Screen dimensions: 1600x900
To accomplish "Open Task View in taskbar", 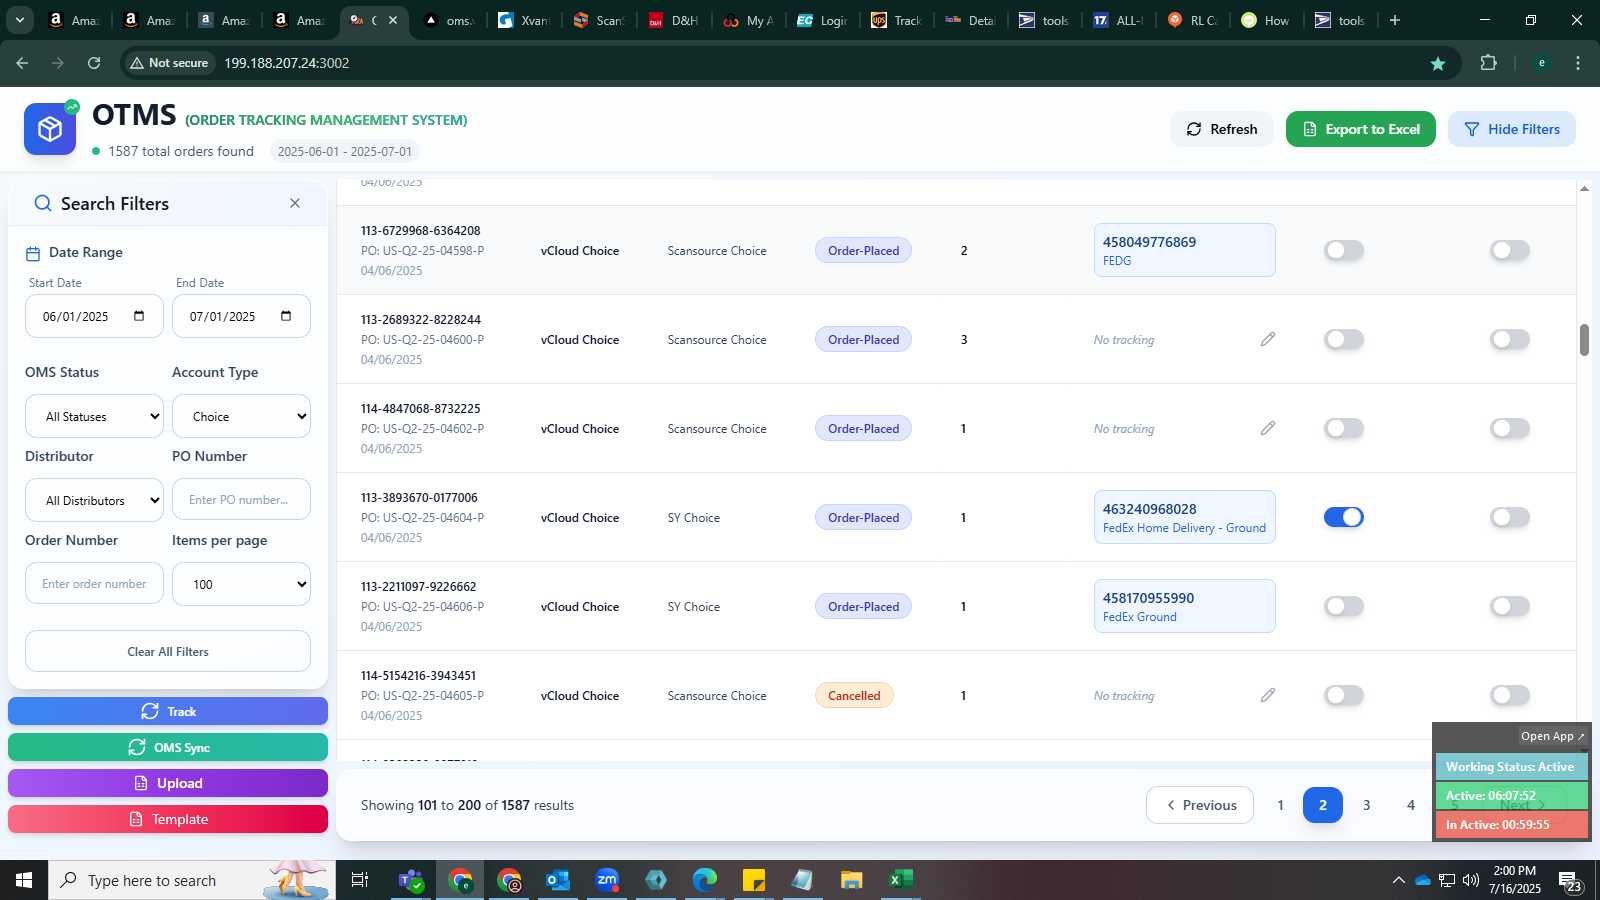I will point(360,880).
